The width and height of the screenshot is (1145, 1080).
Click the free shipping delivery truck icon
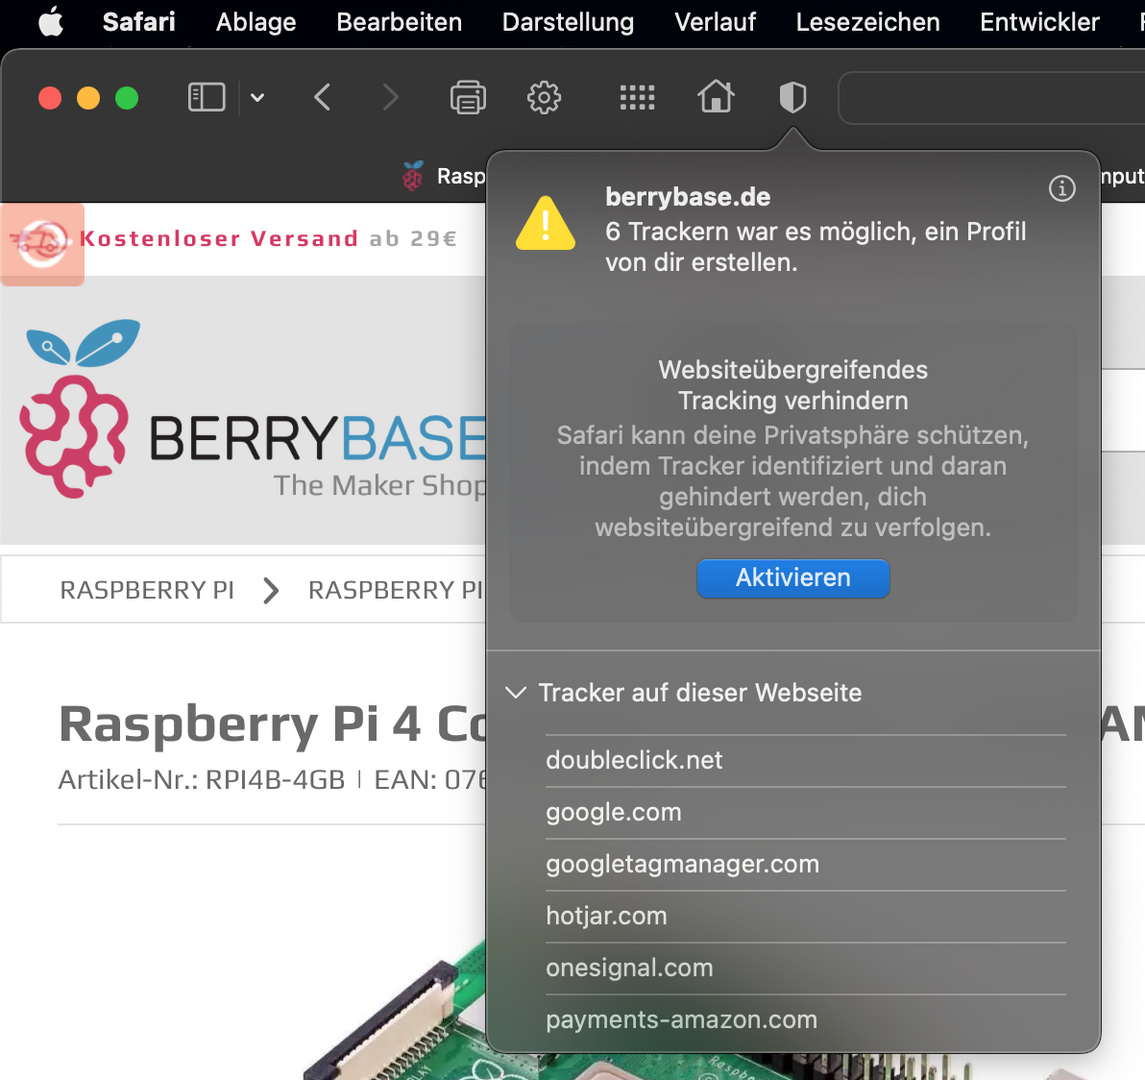pos(42,243)
